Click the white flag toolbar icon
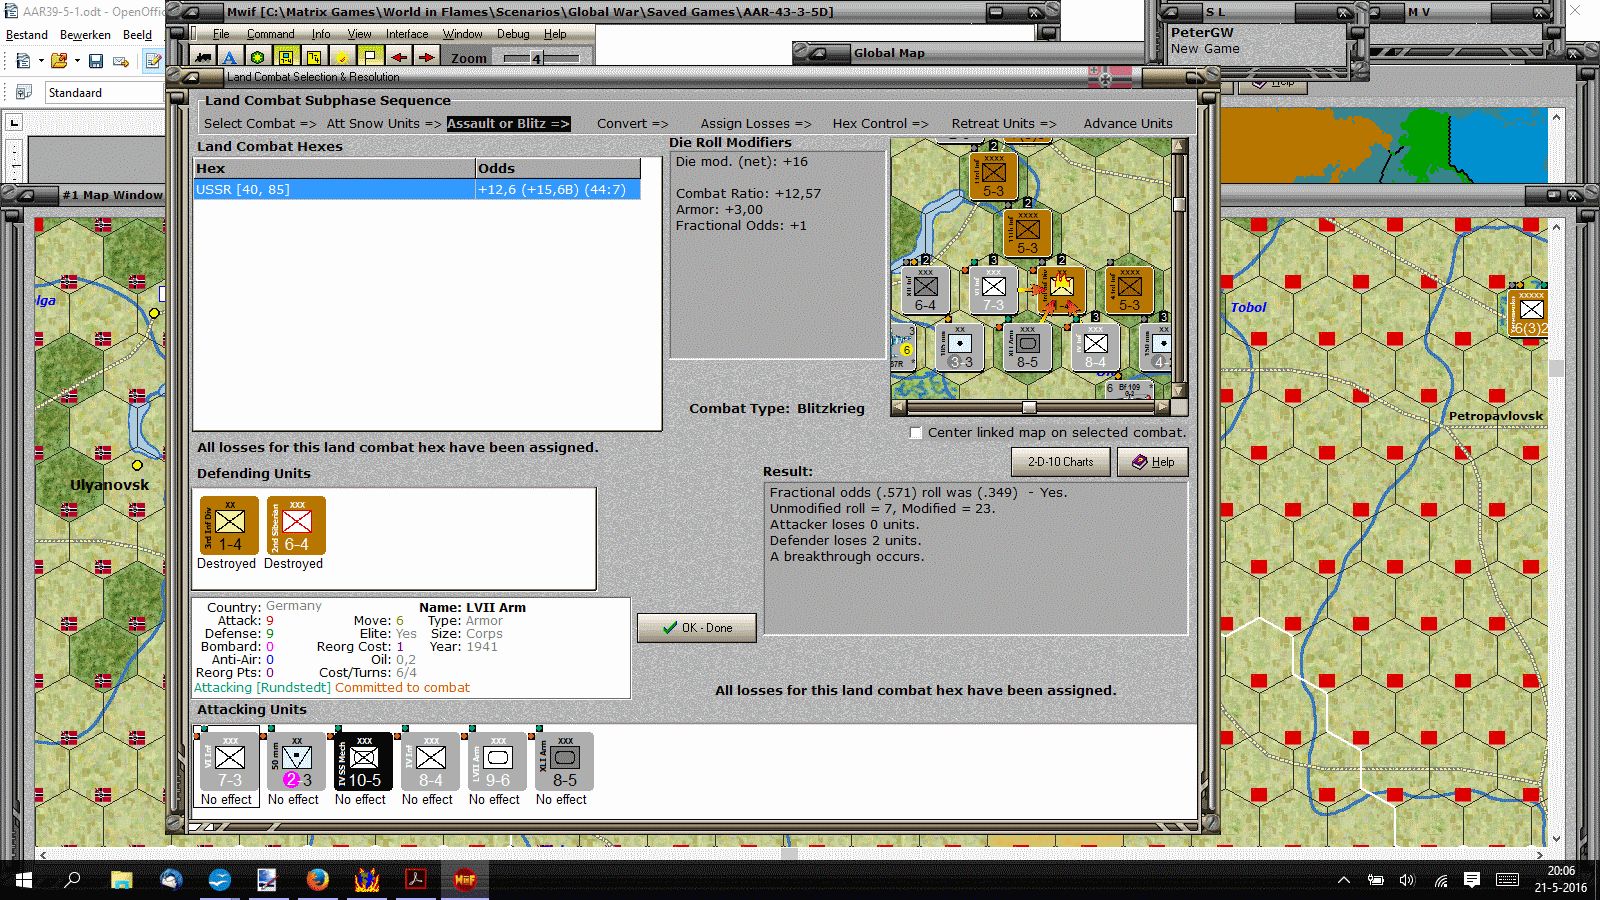Image resolution: width=1600 pixels, height=900 pixels. pyautogui.click(x=370, y=58)
